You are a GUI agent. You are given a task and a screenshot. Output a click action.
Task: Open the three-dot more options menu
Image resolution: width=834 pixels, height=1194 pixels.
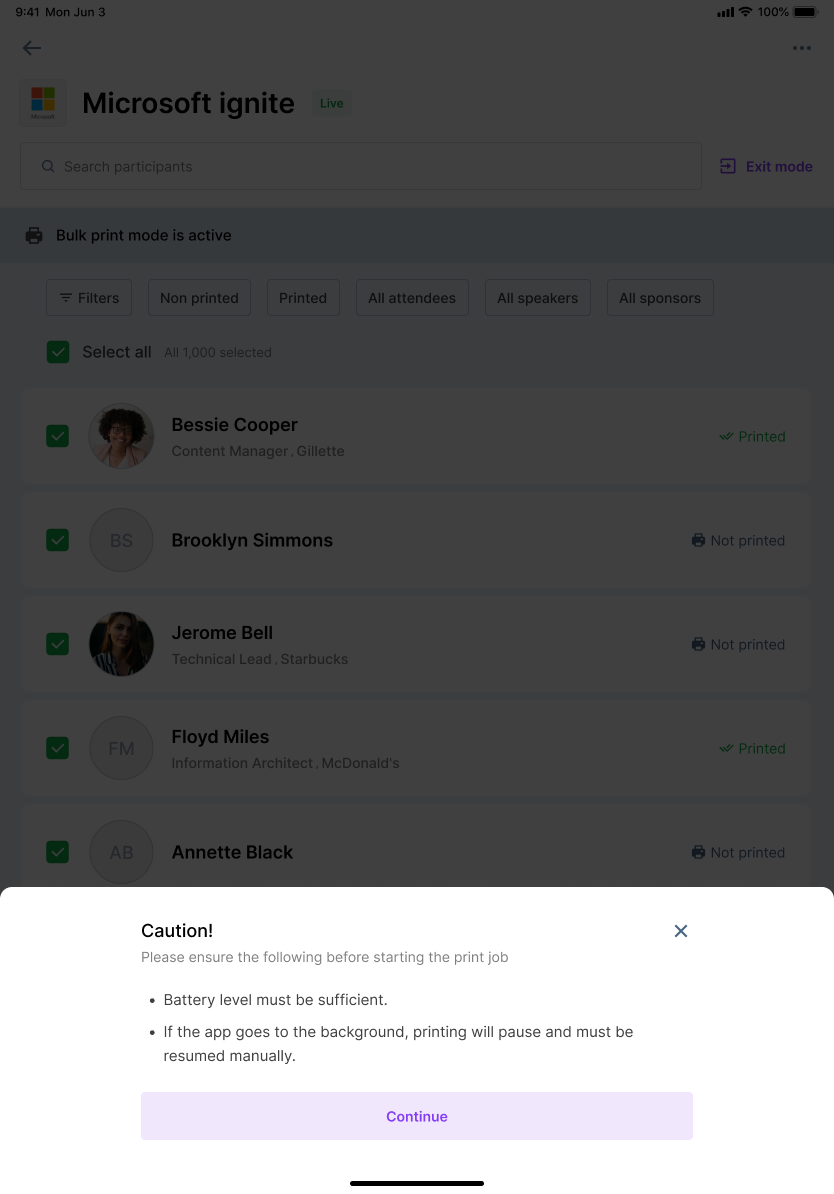pyautogui.click(x=801, y=48)
